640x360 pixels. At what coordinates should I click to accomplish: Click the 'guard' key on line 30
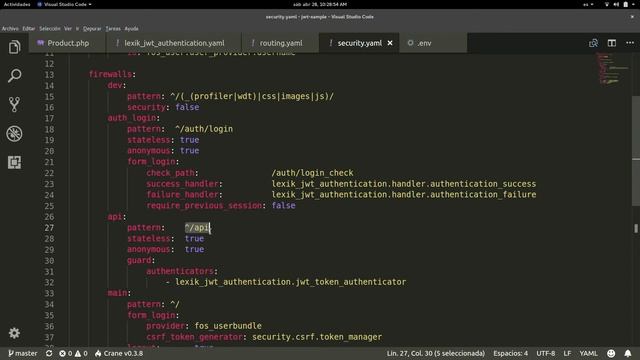pyautogui.click(x=139, y=260)
